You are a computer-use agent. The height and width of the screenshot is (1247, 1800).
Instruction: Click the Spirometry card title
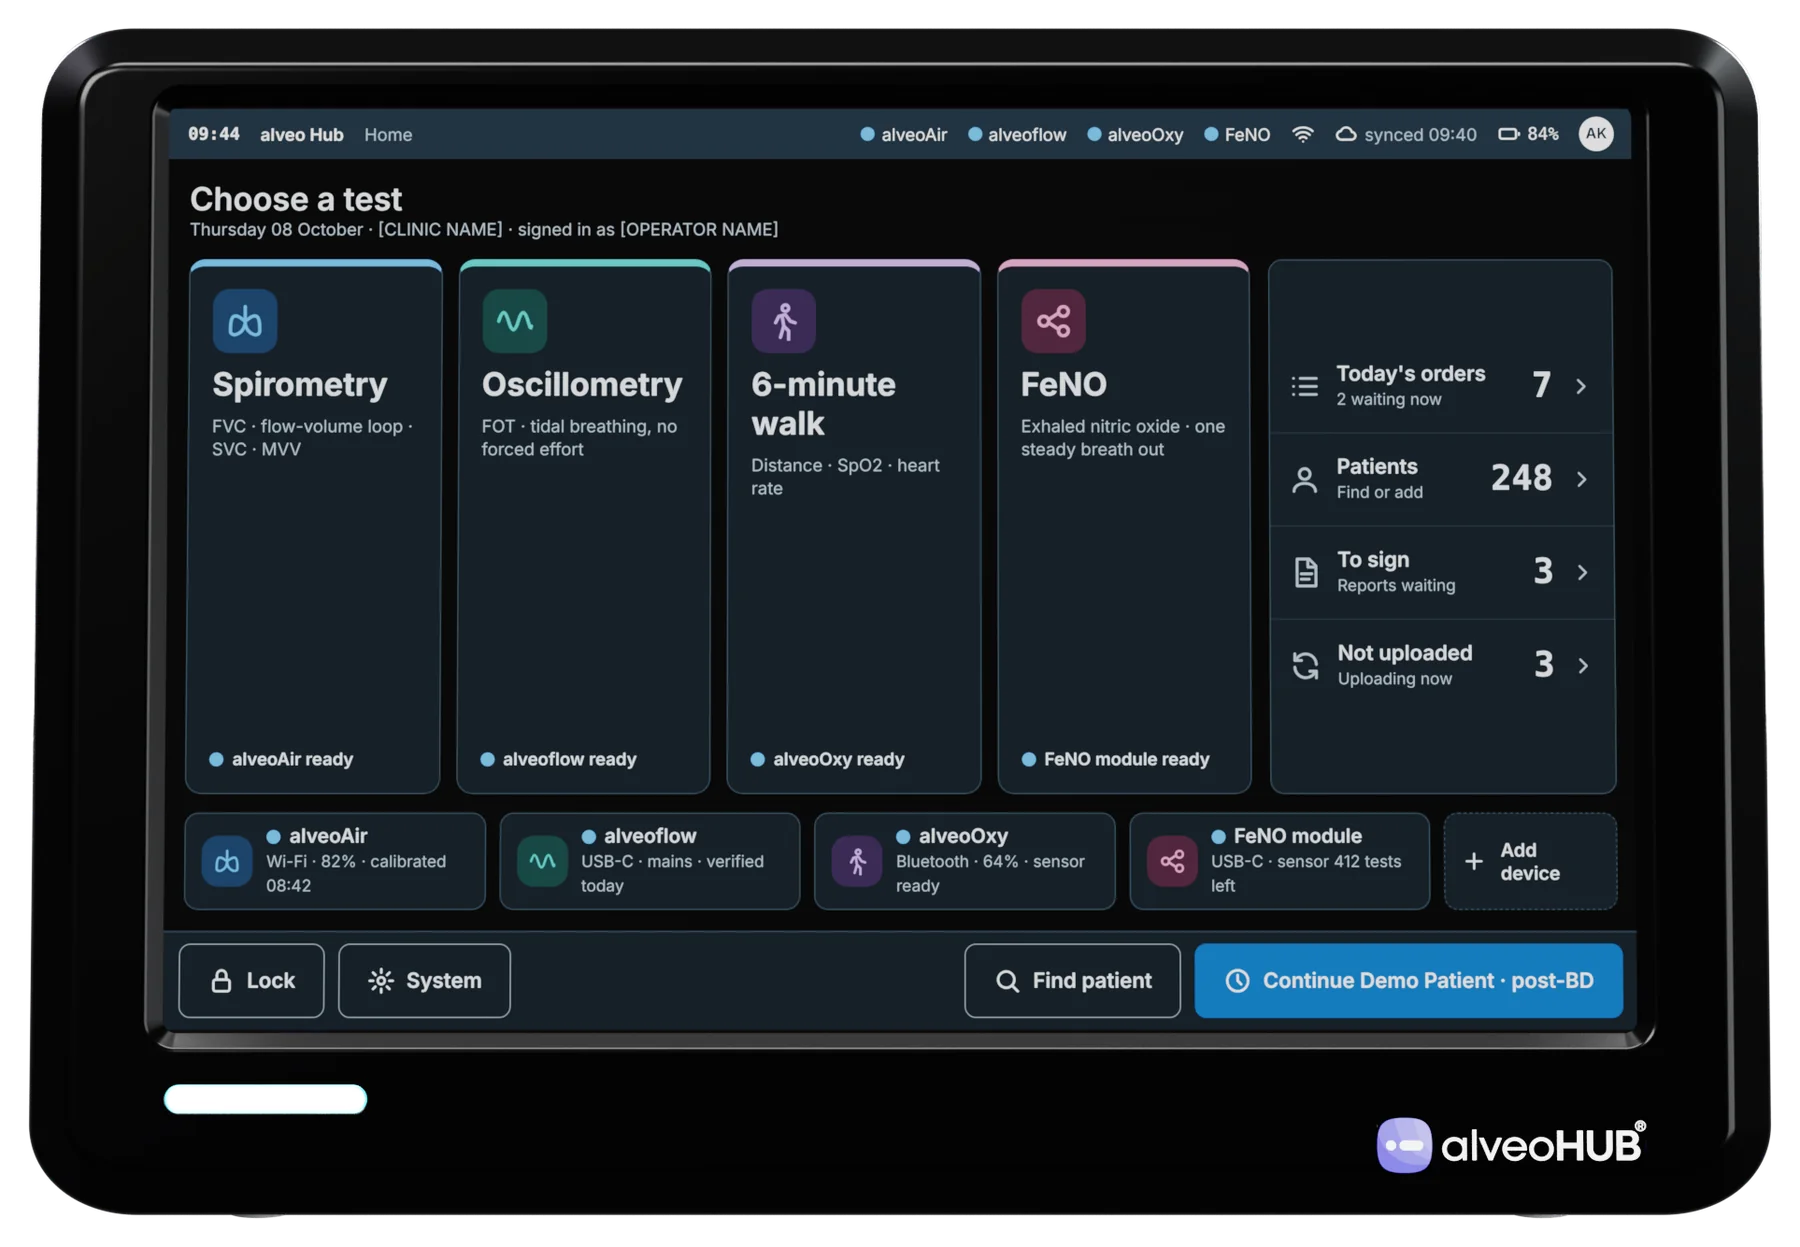click(299, 385)
